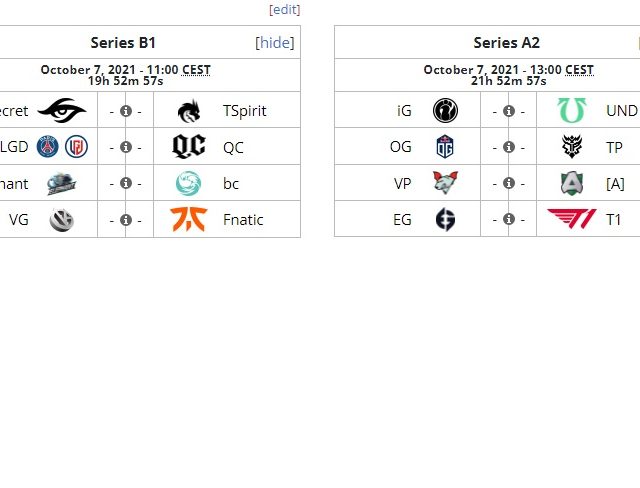Show match details for VG vs Fnatic
The height and width of the screenshot is (488, 640).
point(125,220)
